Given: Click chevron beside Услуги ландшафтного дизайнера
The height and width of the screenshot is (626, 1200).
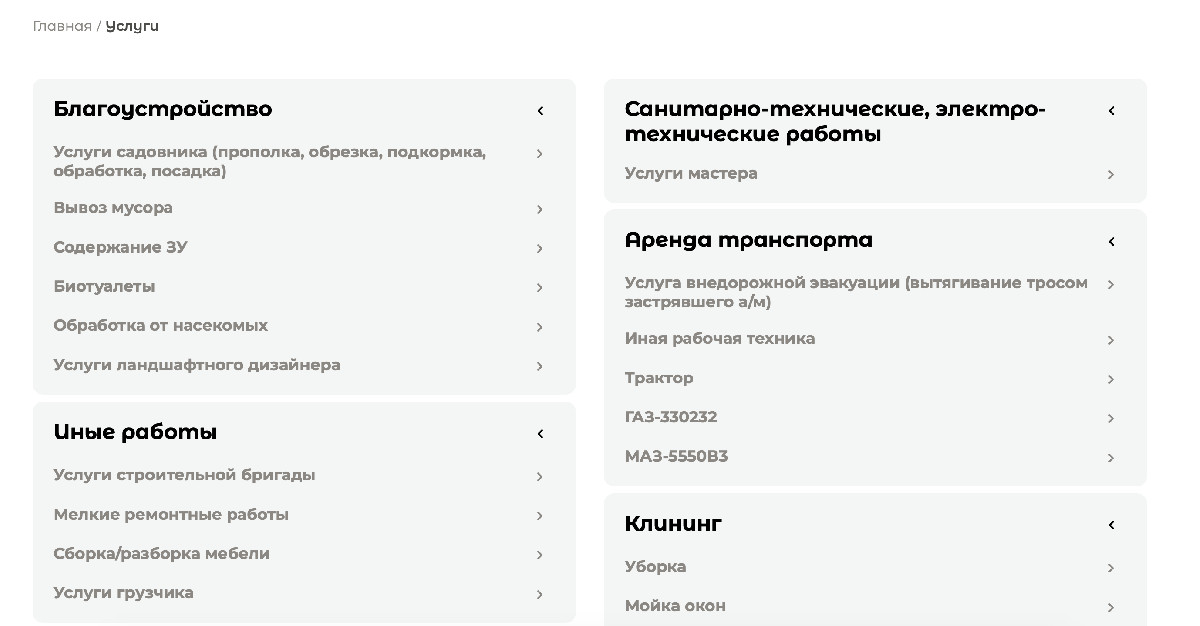Looking at the screenshot, I should (540, 367).
